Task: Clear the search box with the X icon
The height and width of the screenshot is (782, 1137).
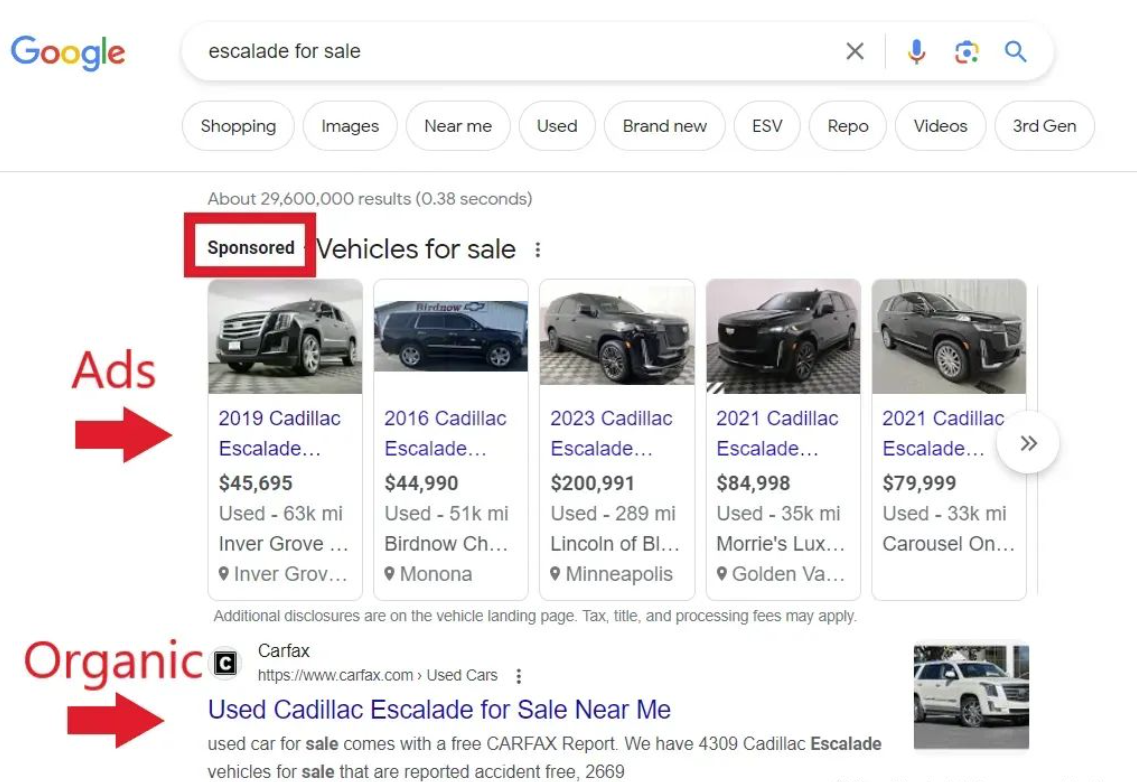Action: coord(855,52)
